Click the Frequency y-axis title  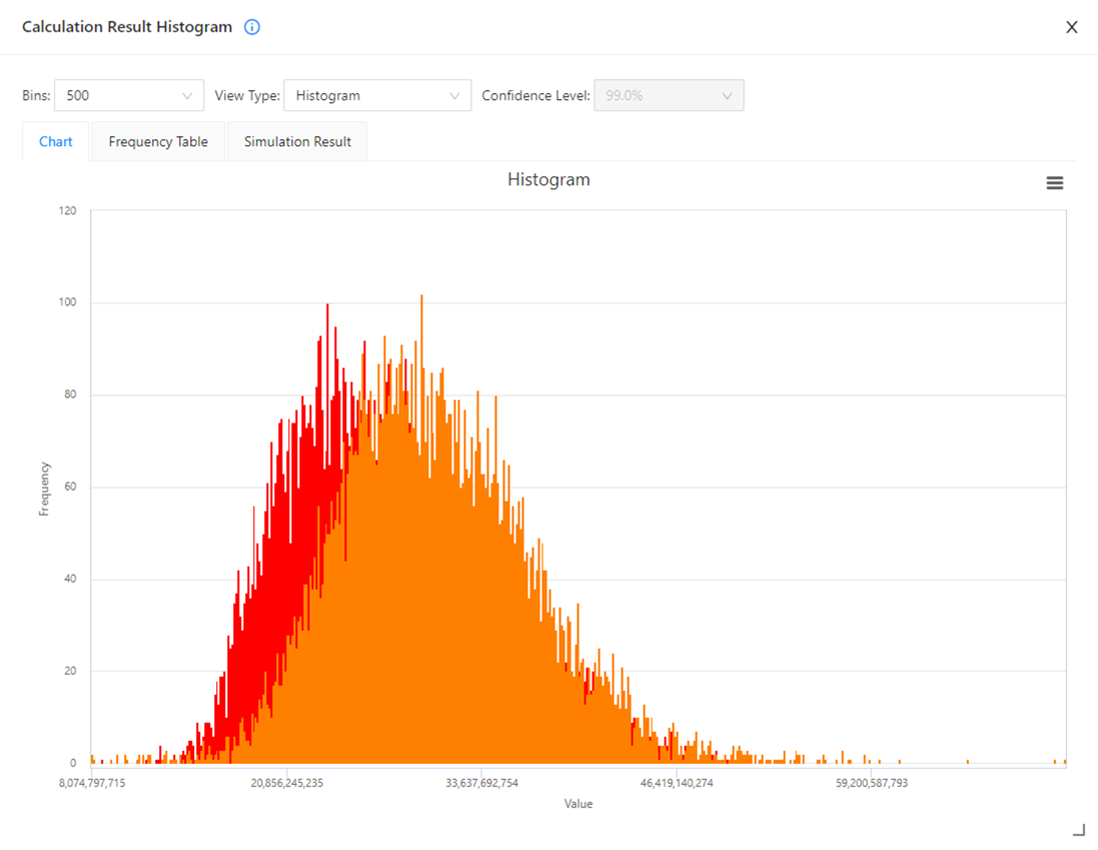tap(44, 488)
